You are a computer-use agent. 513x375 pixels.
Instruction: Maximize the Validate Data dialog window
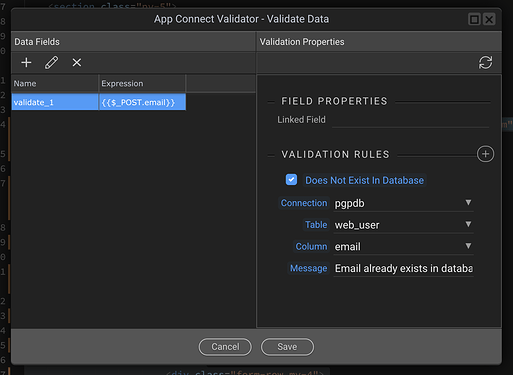coord(474,19)
